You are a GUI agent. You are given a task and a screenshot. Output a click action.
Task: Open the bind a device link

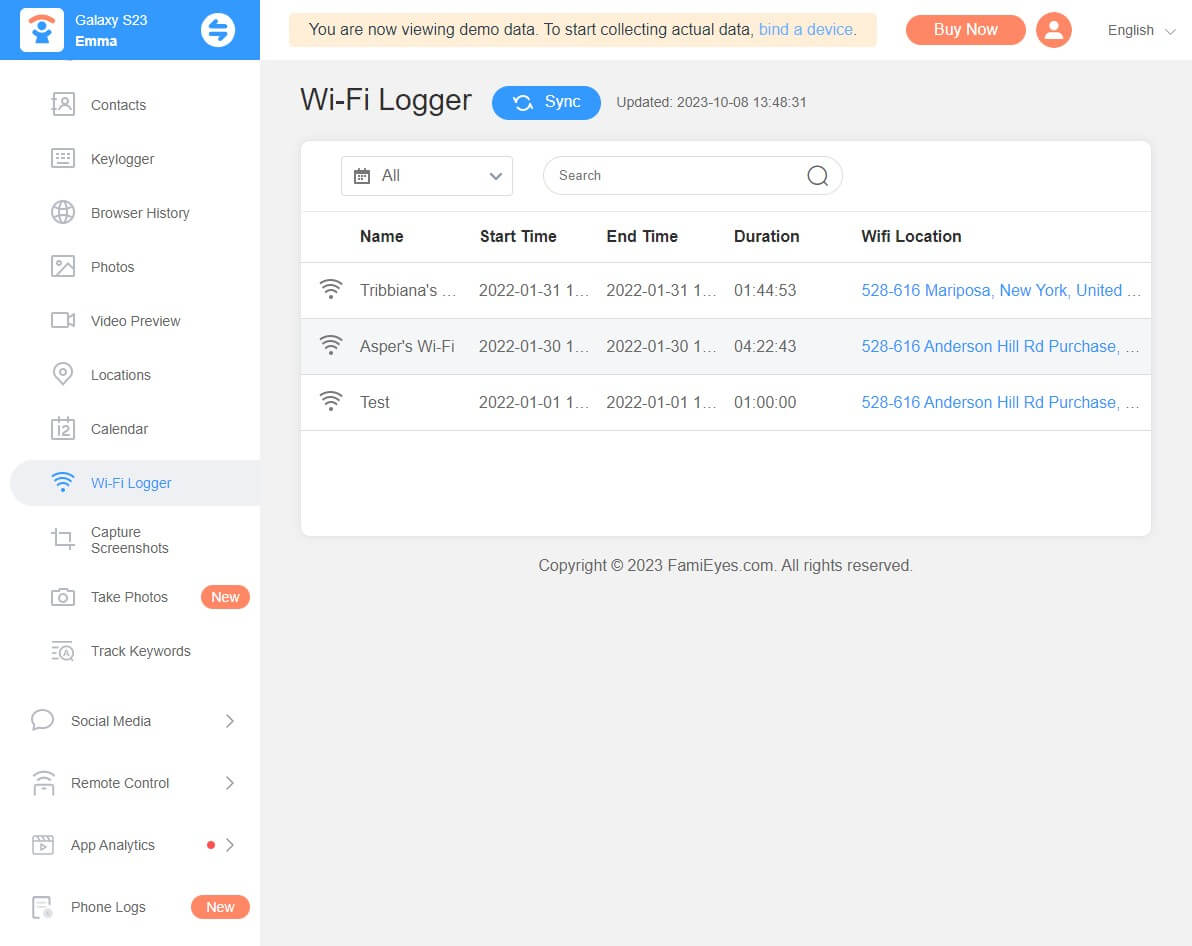click(805, 30)
